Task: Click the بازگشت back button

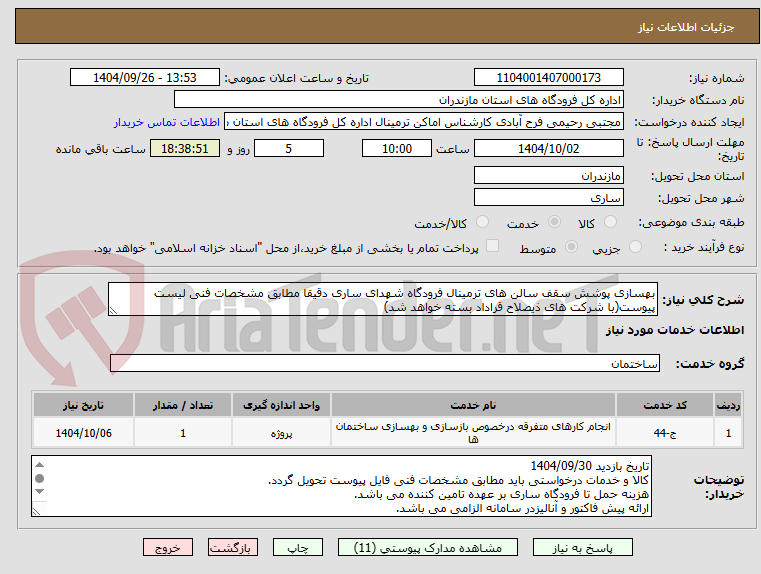Action: [x=232, y=547]
